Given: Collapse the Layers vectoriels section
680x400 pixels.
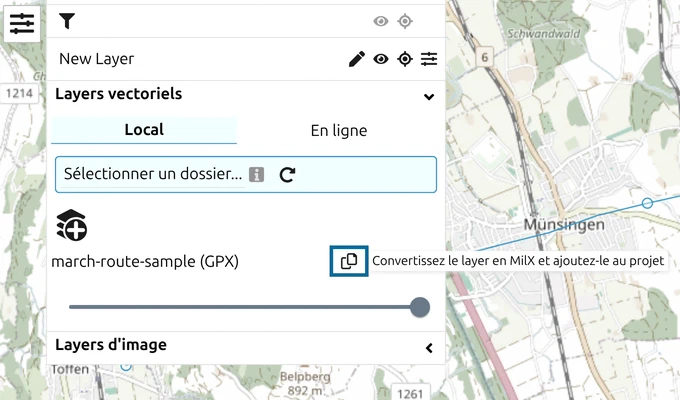Looking at the screenshot, I should click(x=429, y=97).
